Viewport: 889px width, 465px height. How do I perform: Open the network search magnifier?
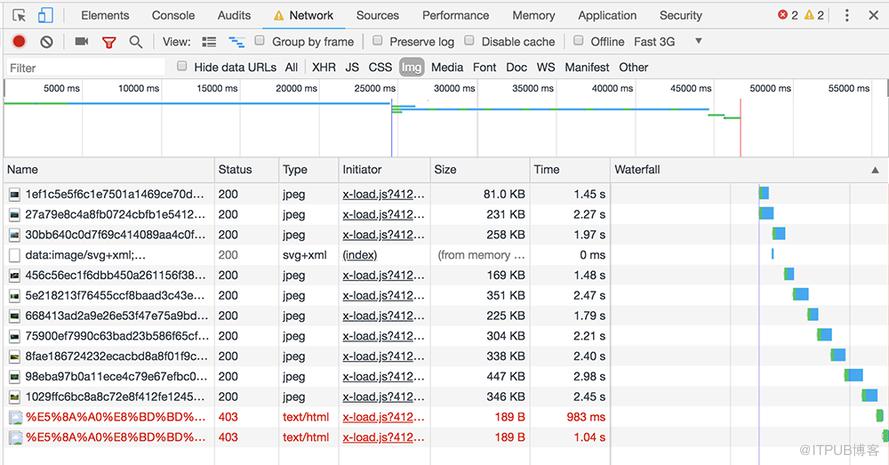coord(136,41)
